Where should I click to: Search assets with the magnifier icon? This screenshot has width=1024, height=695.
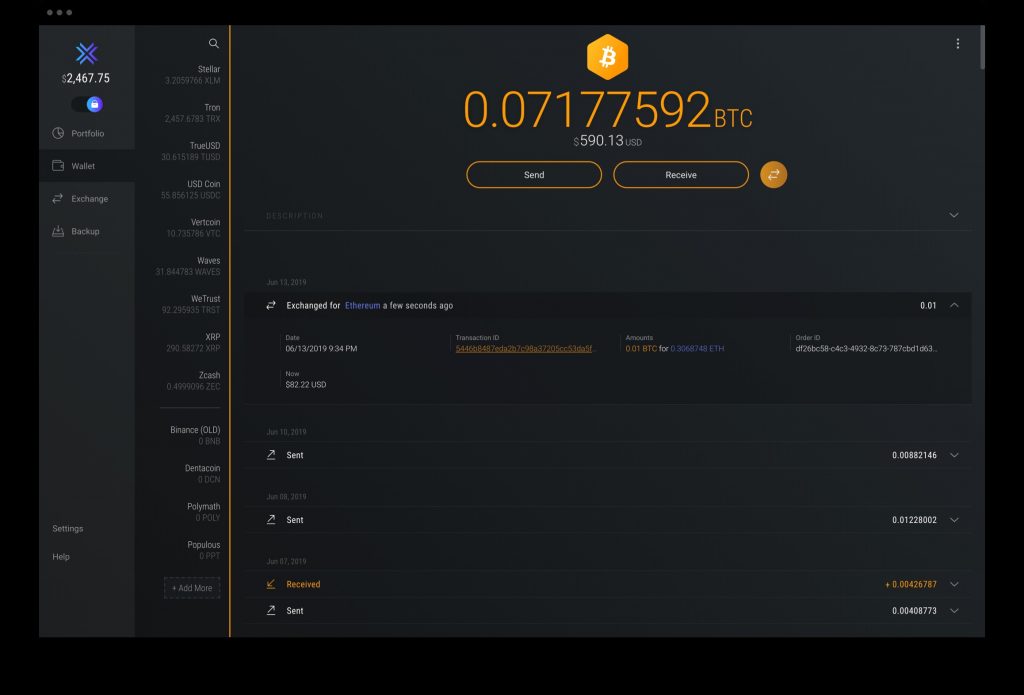tap(214, 43)
